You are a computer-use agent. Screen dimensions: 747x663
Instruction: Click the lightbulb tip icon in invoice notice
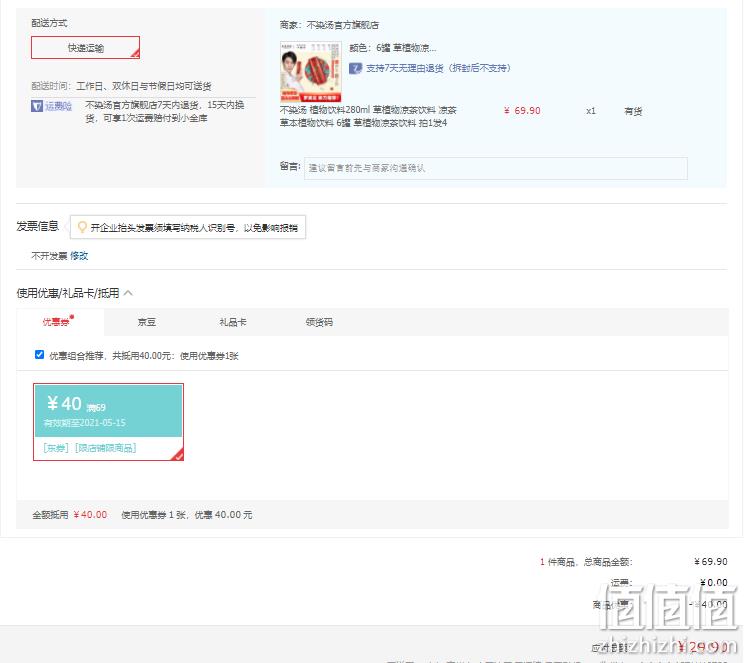coord(82,227)
